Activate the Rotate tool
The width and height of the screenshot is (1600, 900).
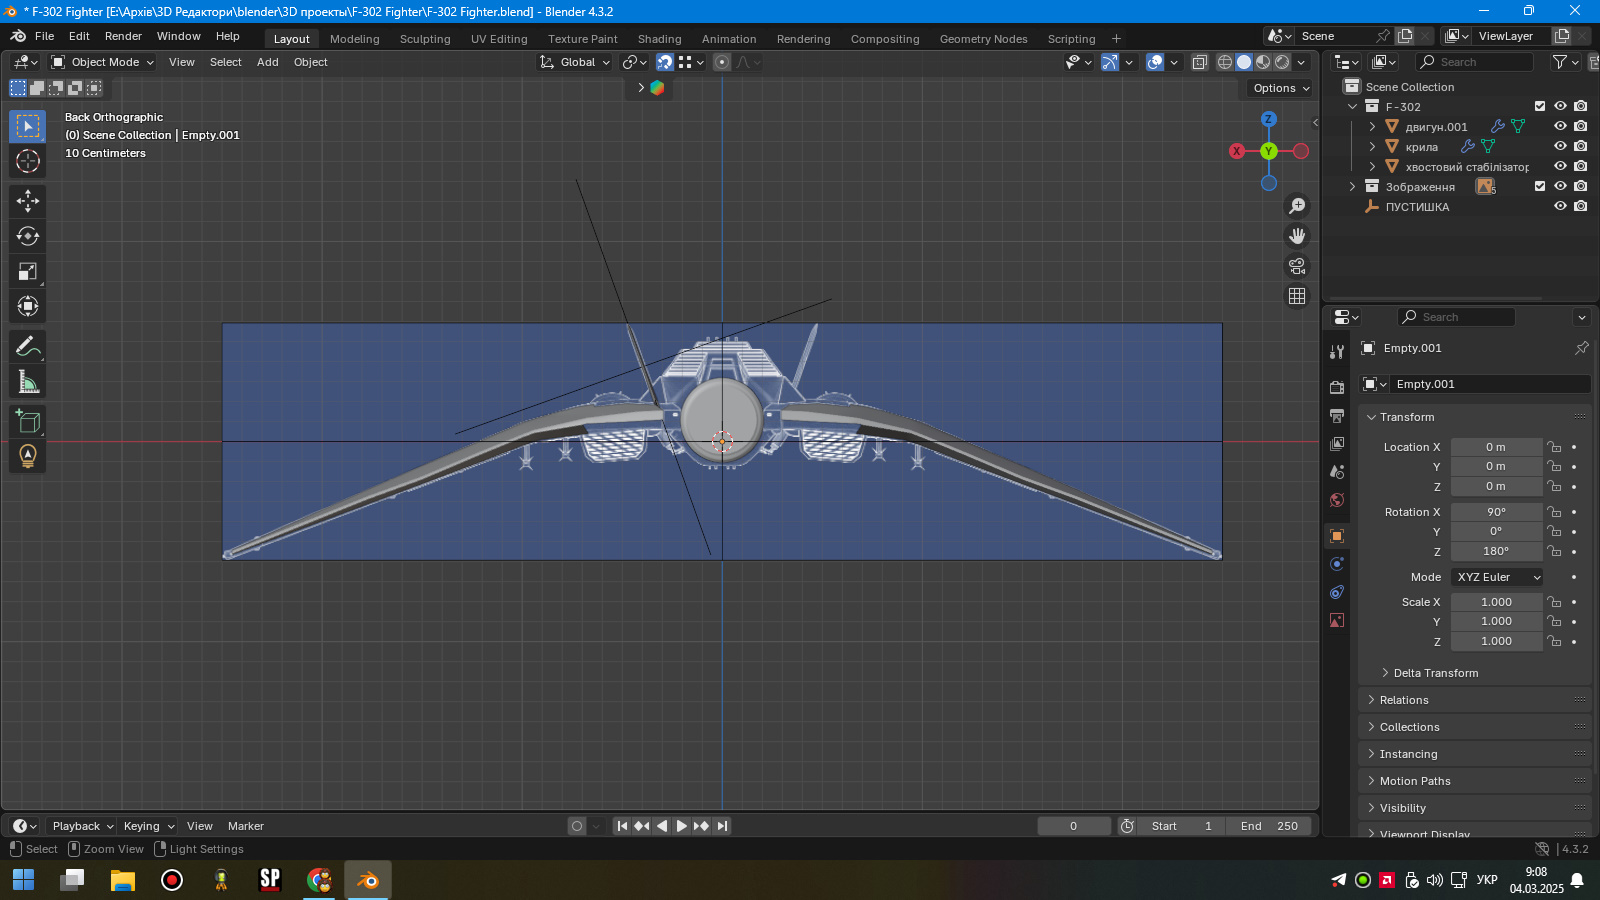click(28, 236)
